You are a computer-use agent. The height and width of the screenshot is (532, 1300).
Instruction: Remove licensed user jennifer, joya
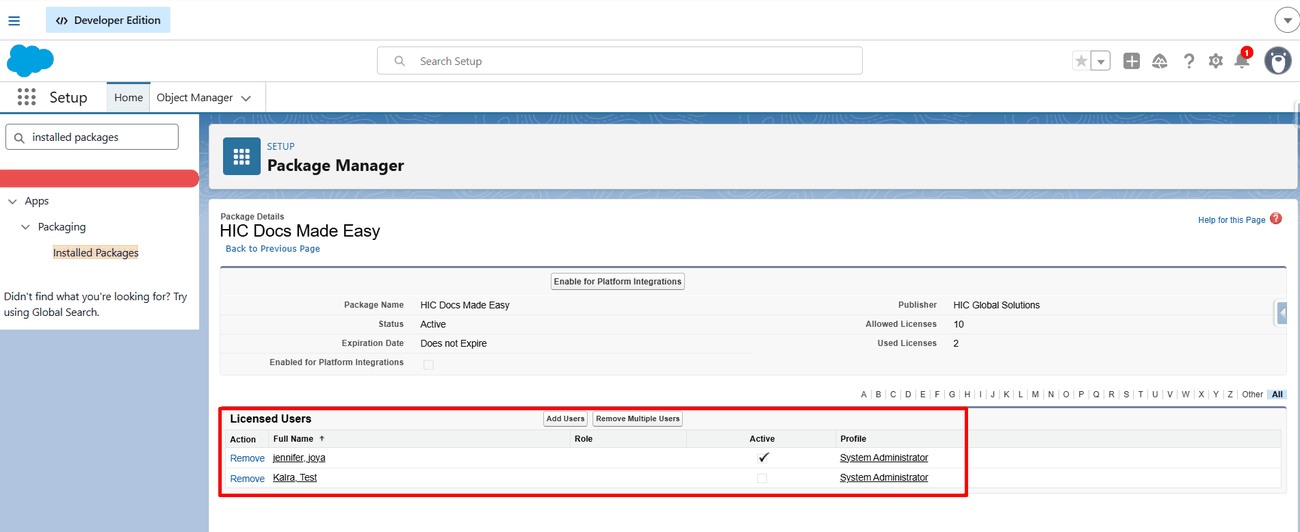[x=247, y=458]
